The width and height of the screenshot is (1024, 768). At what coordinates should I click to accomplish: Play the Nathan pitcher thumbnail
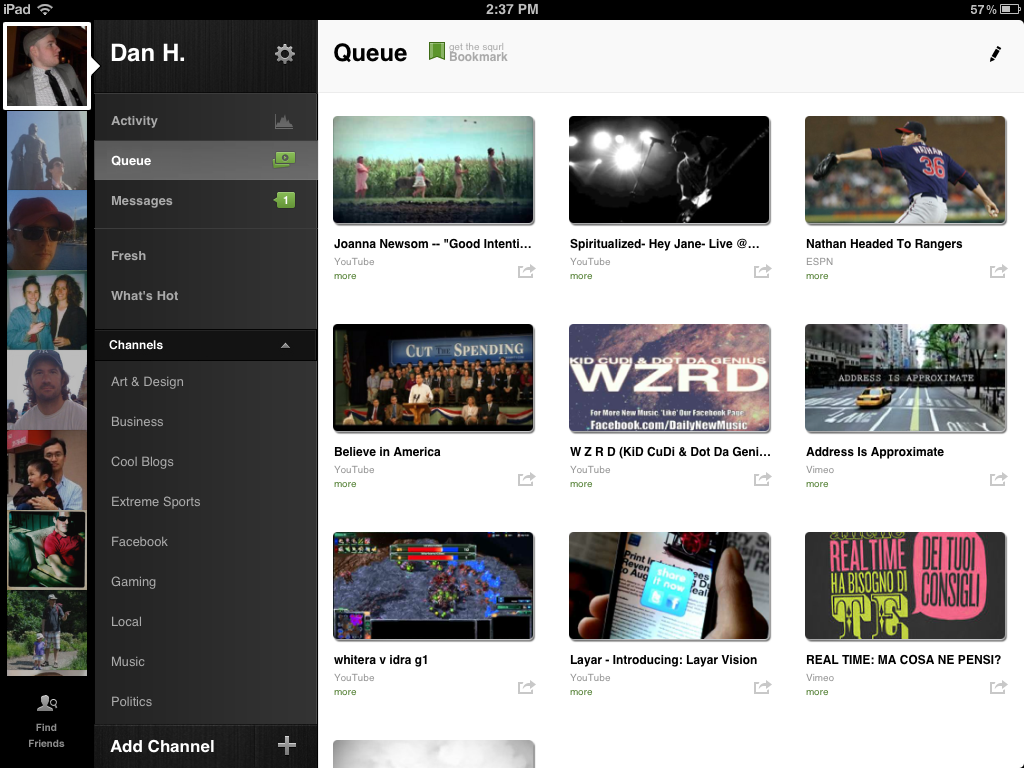pyautogui.click(x=905, y=170)
